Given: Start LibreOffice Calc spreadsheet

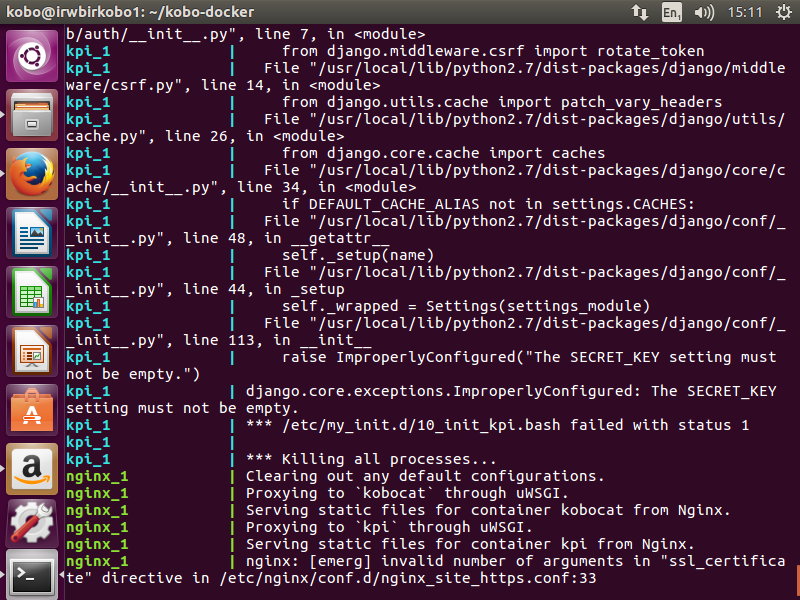Looking at the screenshot, I should pos(32,293).
